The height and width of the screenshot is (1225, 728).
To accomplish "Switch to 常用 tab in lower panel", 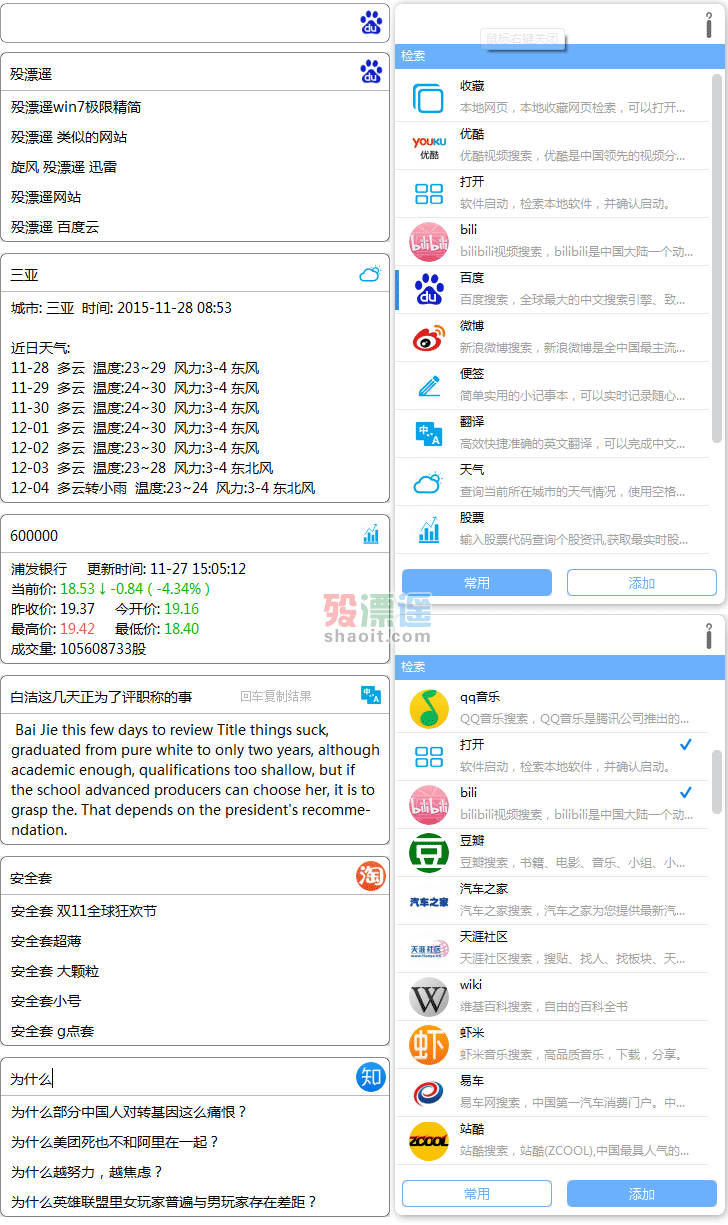I will (477, 1193).
